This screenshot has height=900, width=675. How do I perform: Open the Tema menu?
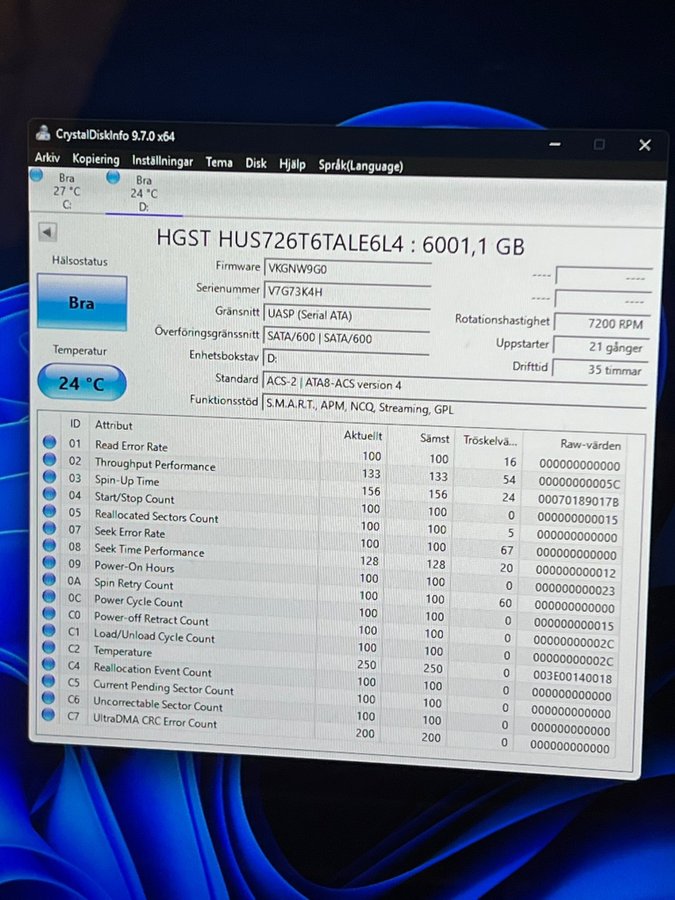[219, 162]
